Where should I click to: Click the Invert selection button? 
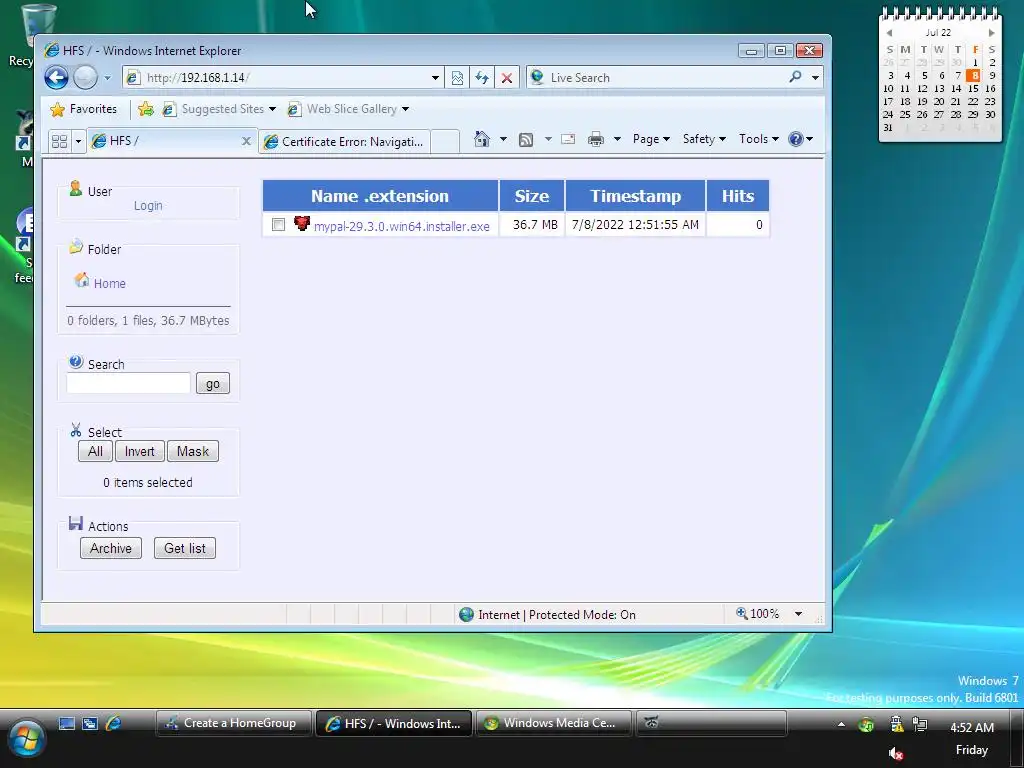[x=140, y=451]
